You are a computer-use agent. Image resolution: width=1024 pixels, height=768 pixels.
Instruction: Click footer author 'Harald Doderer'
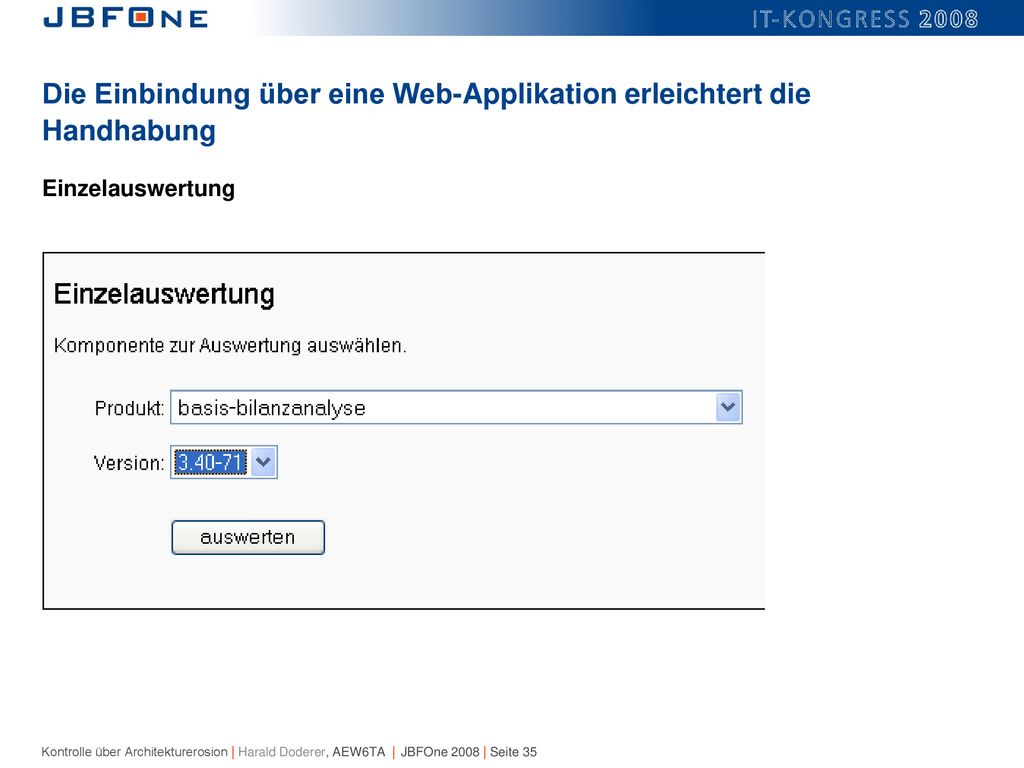pos(281,752)
